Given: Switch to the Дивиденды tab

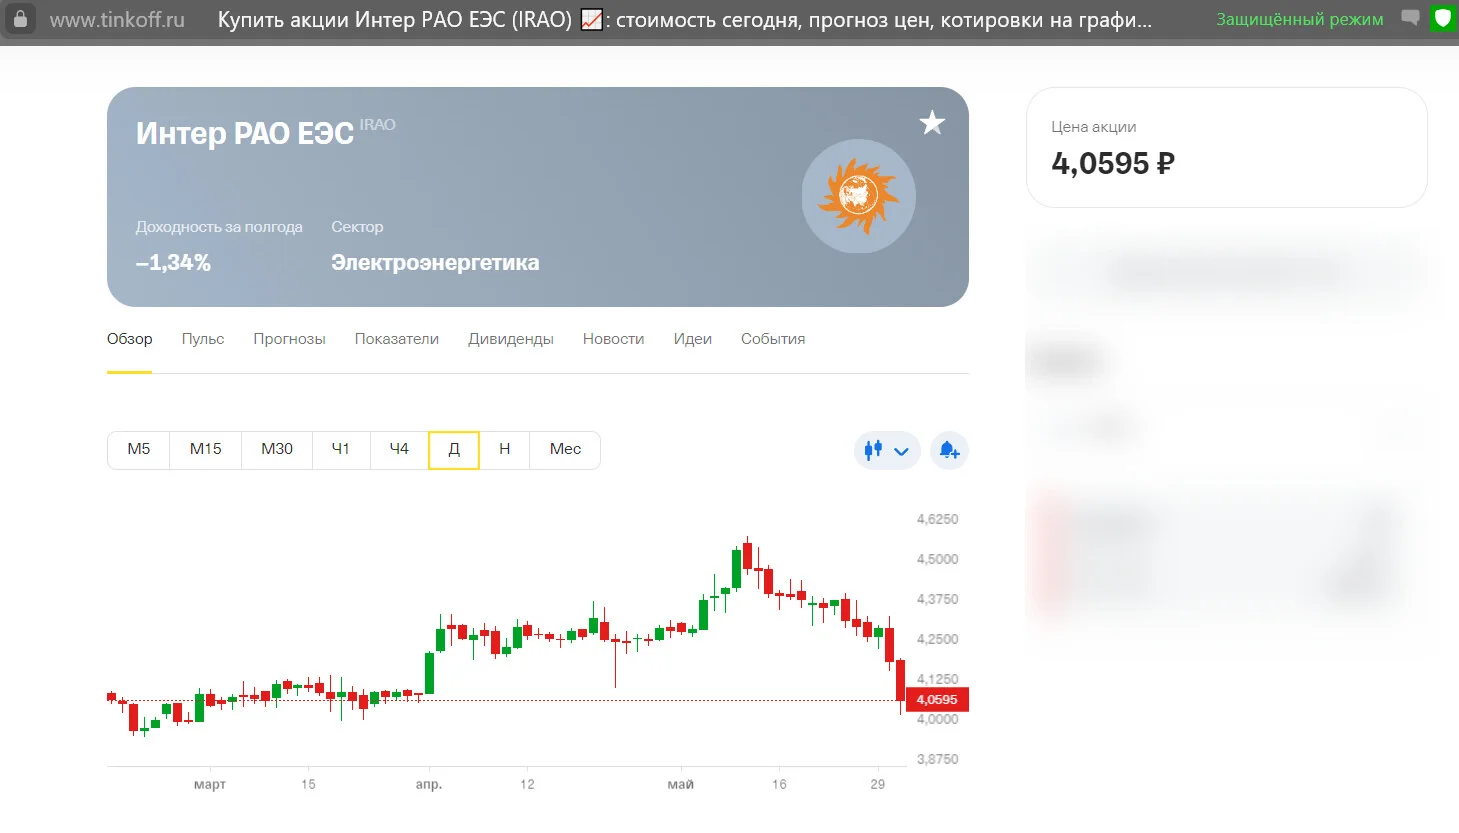Looking at the screenshot, I should point(511,339).
